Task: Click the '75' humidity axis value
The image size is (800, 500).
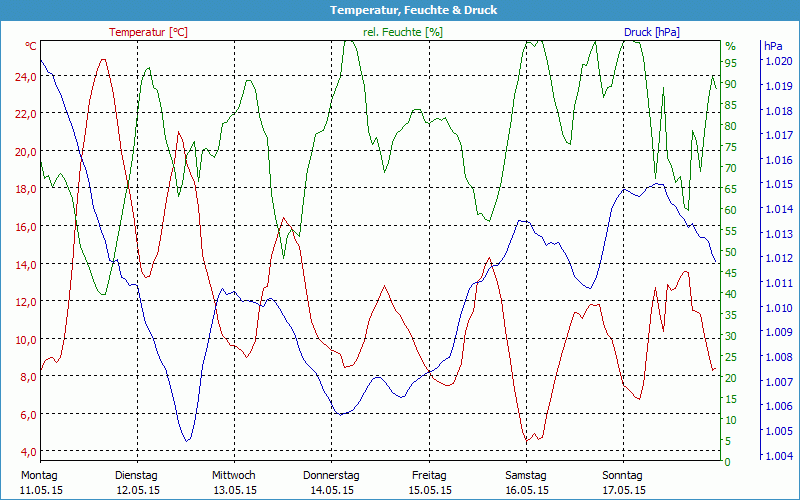Action: click(x=731, y=147)
